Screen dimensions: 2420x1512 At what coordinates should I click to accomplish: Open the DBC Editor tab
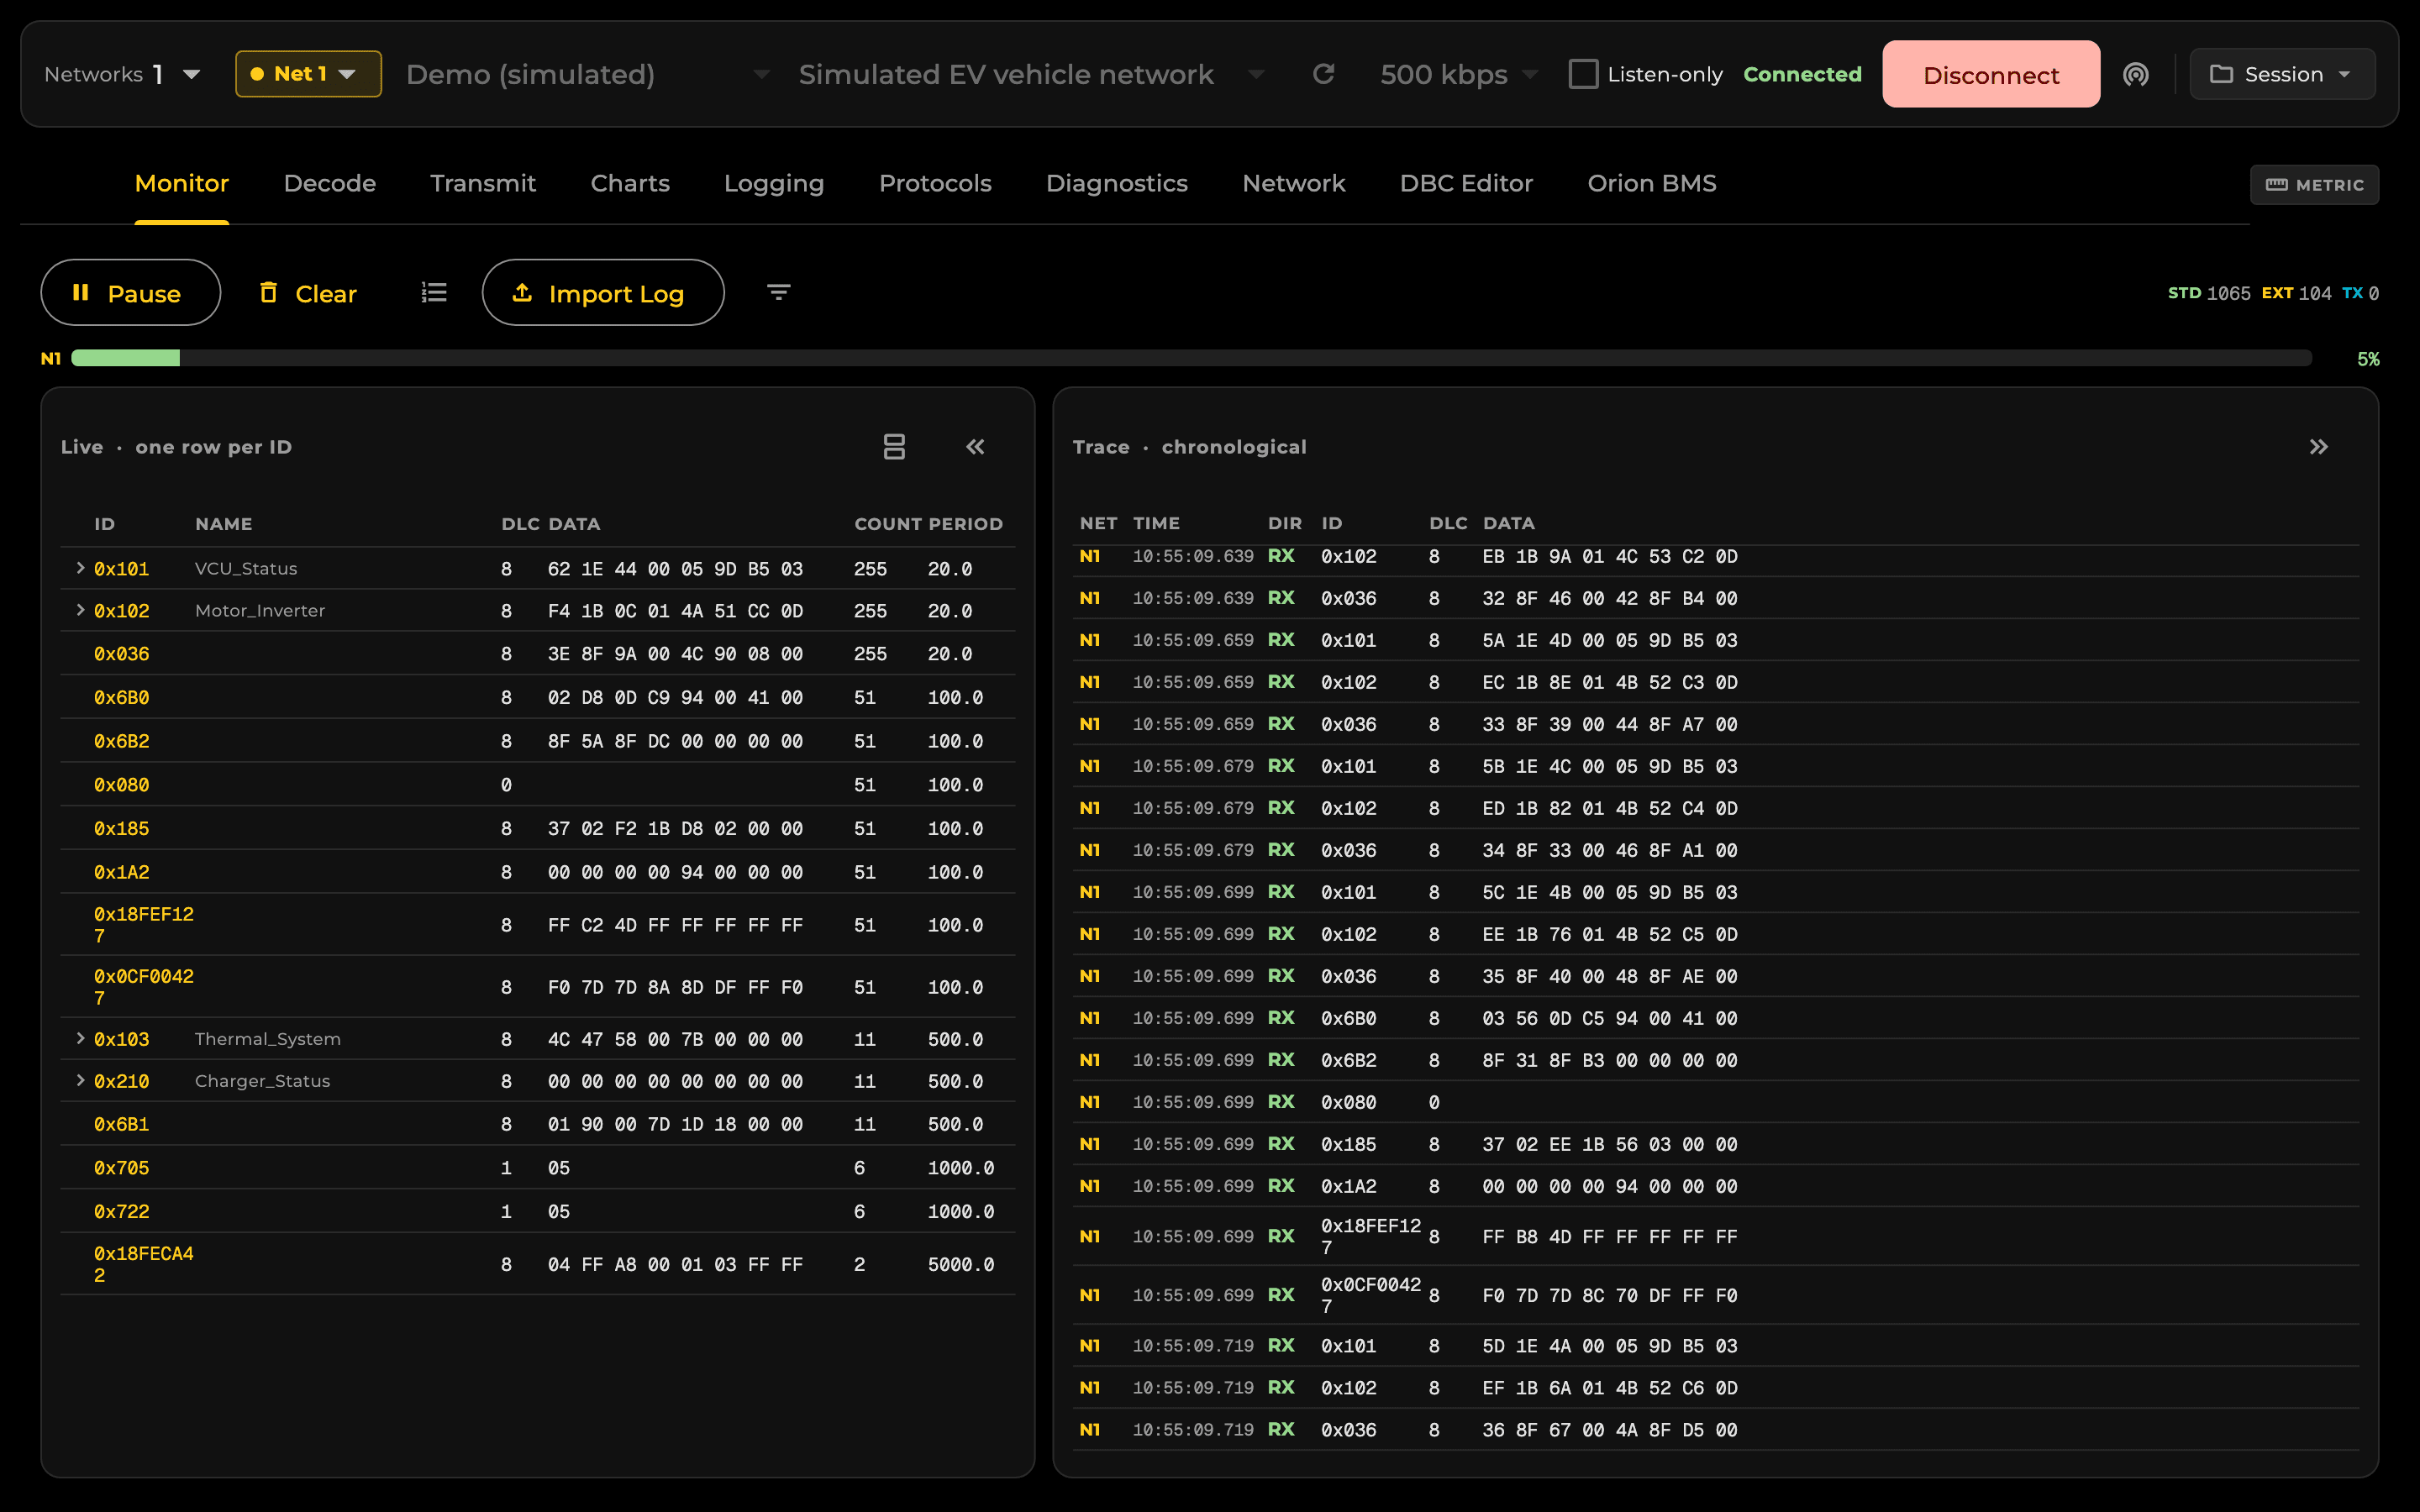(x=1466, y=184)
